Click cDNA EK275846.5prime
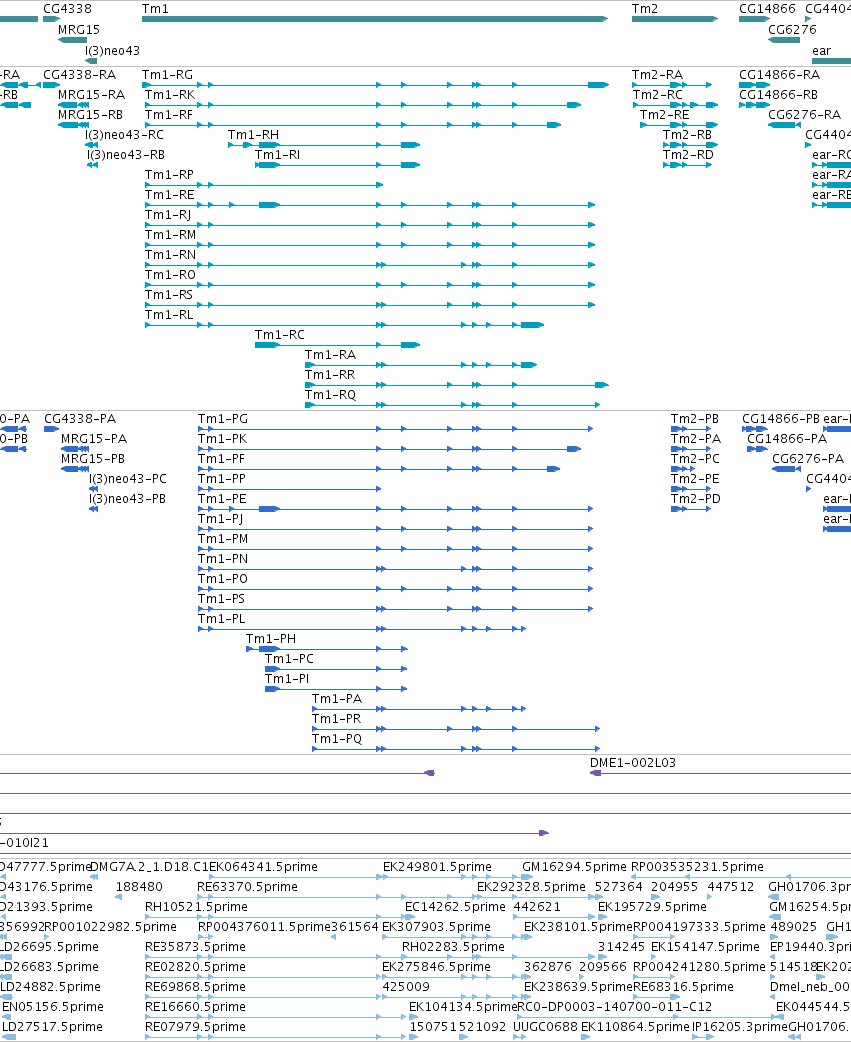851x1042 pixels. coord(436,966)
